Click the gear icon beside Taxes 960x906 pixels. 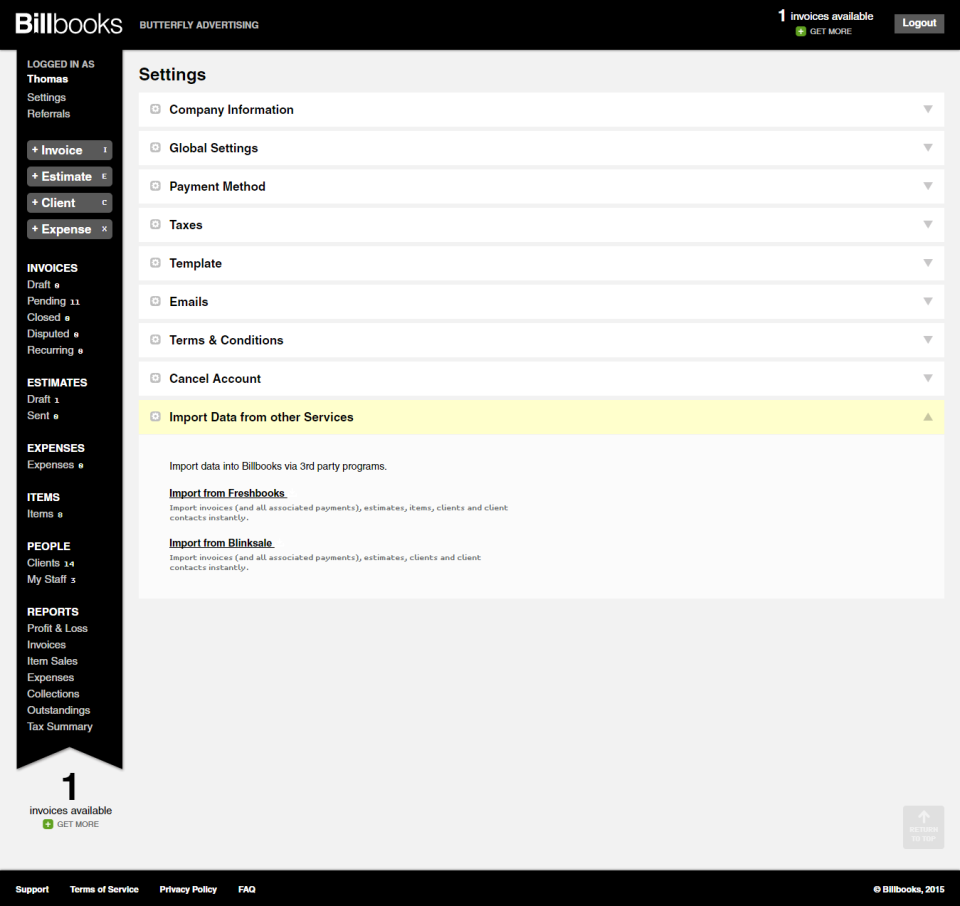click(x=155, y=225)
